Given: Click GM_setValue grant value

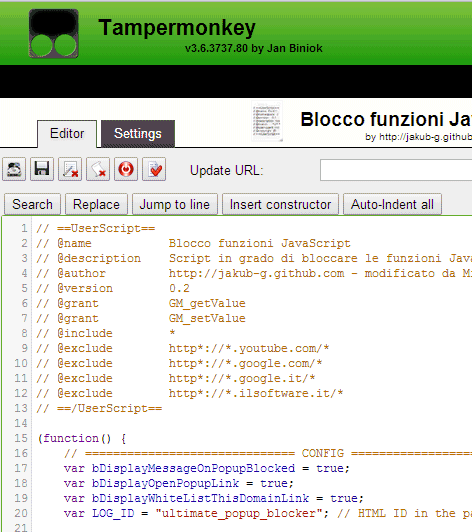Looking at the screenshot, I should pyautogui.click(x=207, y=318).
